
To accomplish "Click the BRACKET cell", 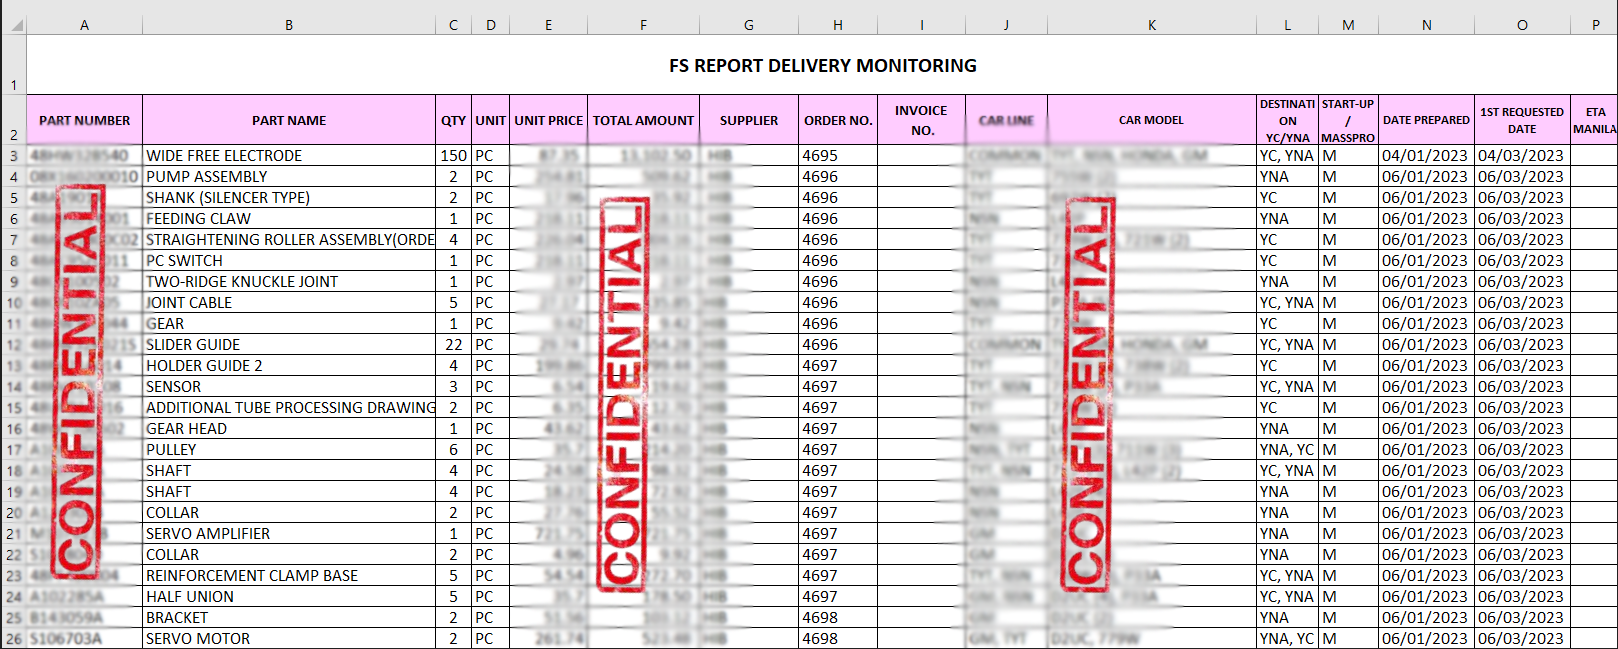I will click(x=289, y=618).
